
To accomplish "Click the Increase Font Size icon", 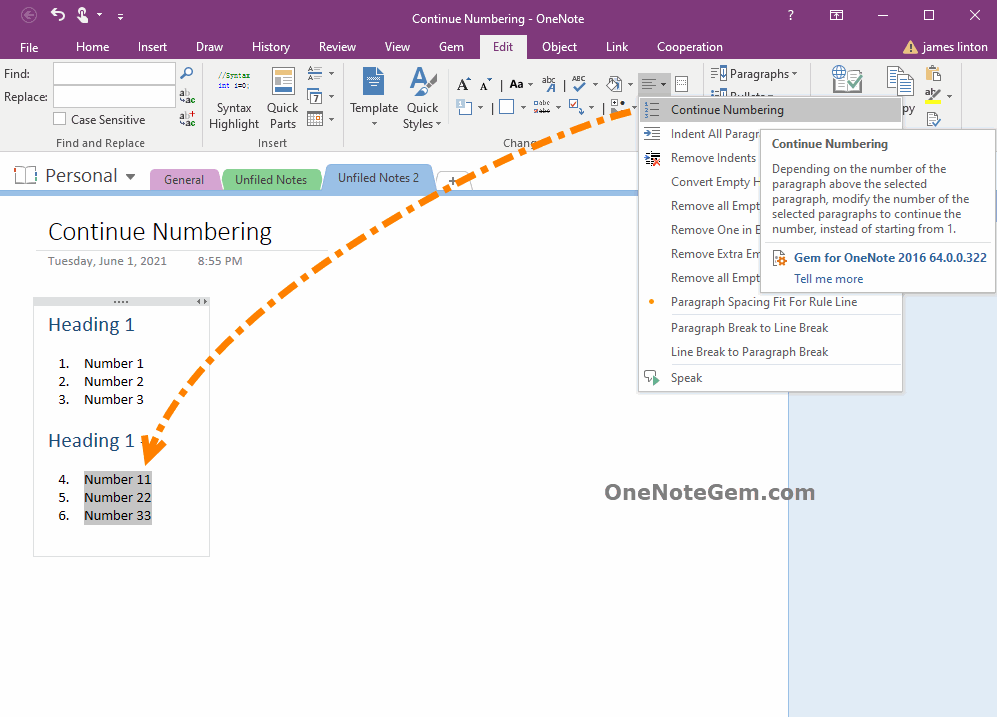I will point(463,82).
